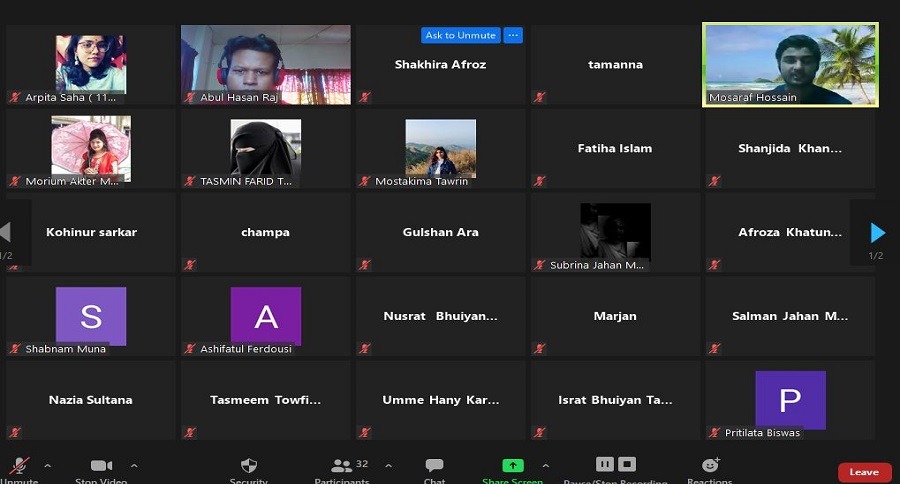The height and width of the screenshot is (484, 900).
Task: Open the Reactions emoji icon
Action: pos(710,465)
